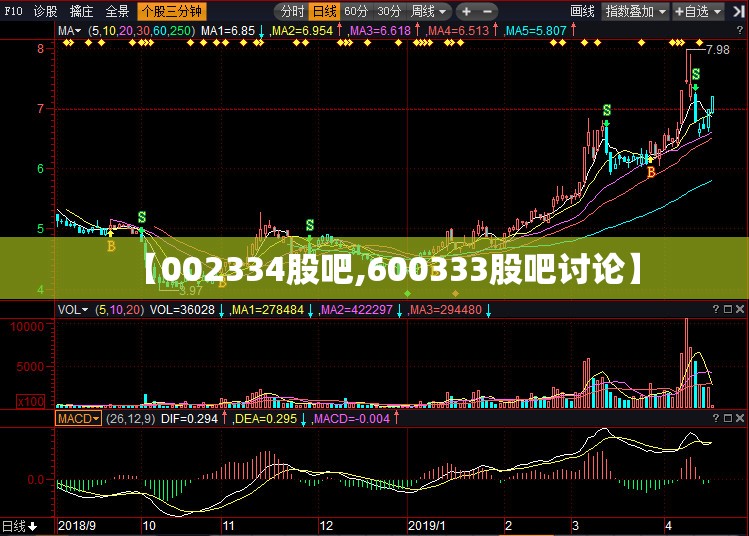Open the MA indicator dropdown
Screen dimensions: 749x536
point(70,31)
